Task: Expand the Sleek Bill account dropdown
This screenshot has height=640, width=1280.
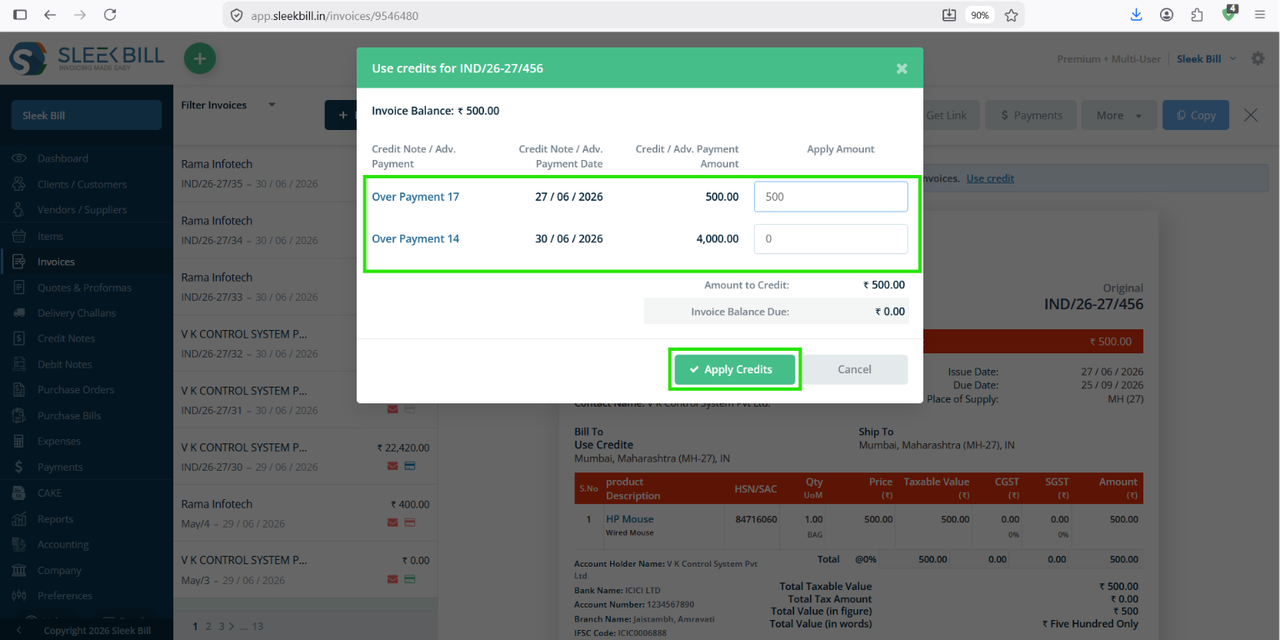Action: pyautogui.click(x=1206, y=59)
